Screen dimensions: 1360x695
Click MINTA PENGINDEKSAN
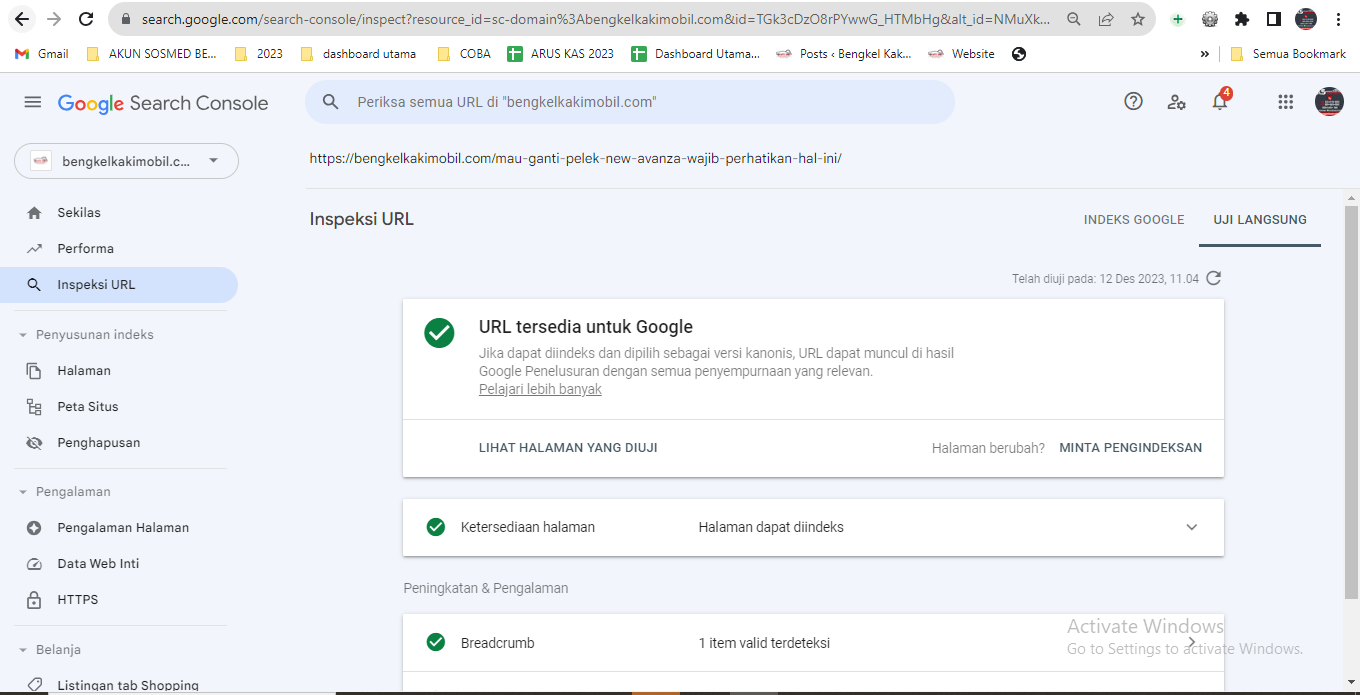[1131, 448]
